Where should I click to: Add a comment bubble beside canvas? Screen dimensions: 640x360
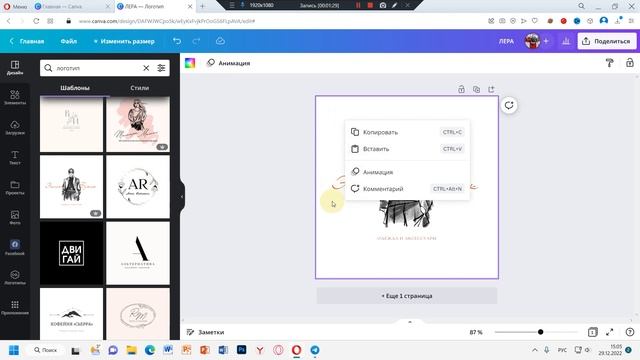click(509, 105)
